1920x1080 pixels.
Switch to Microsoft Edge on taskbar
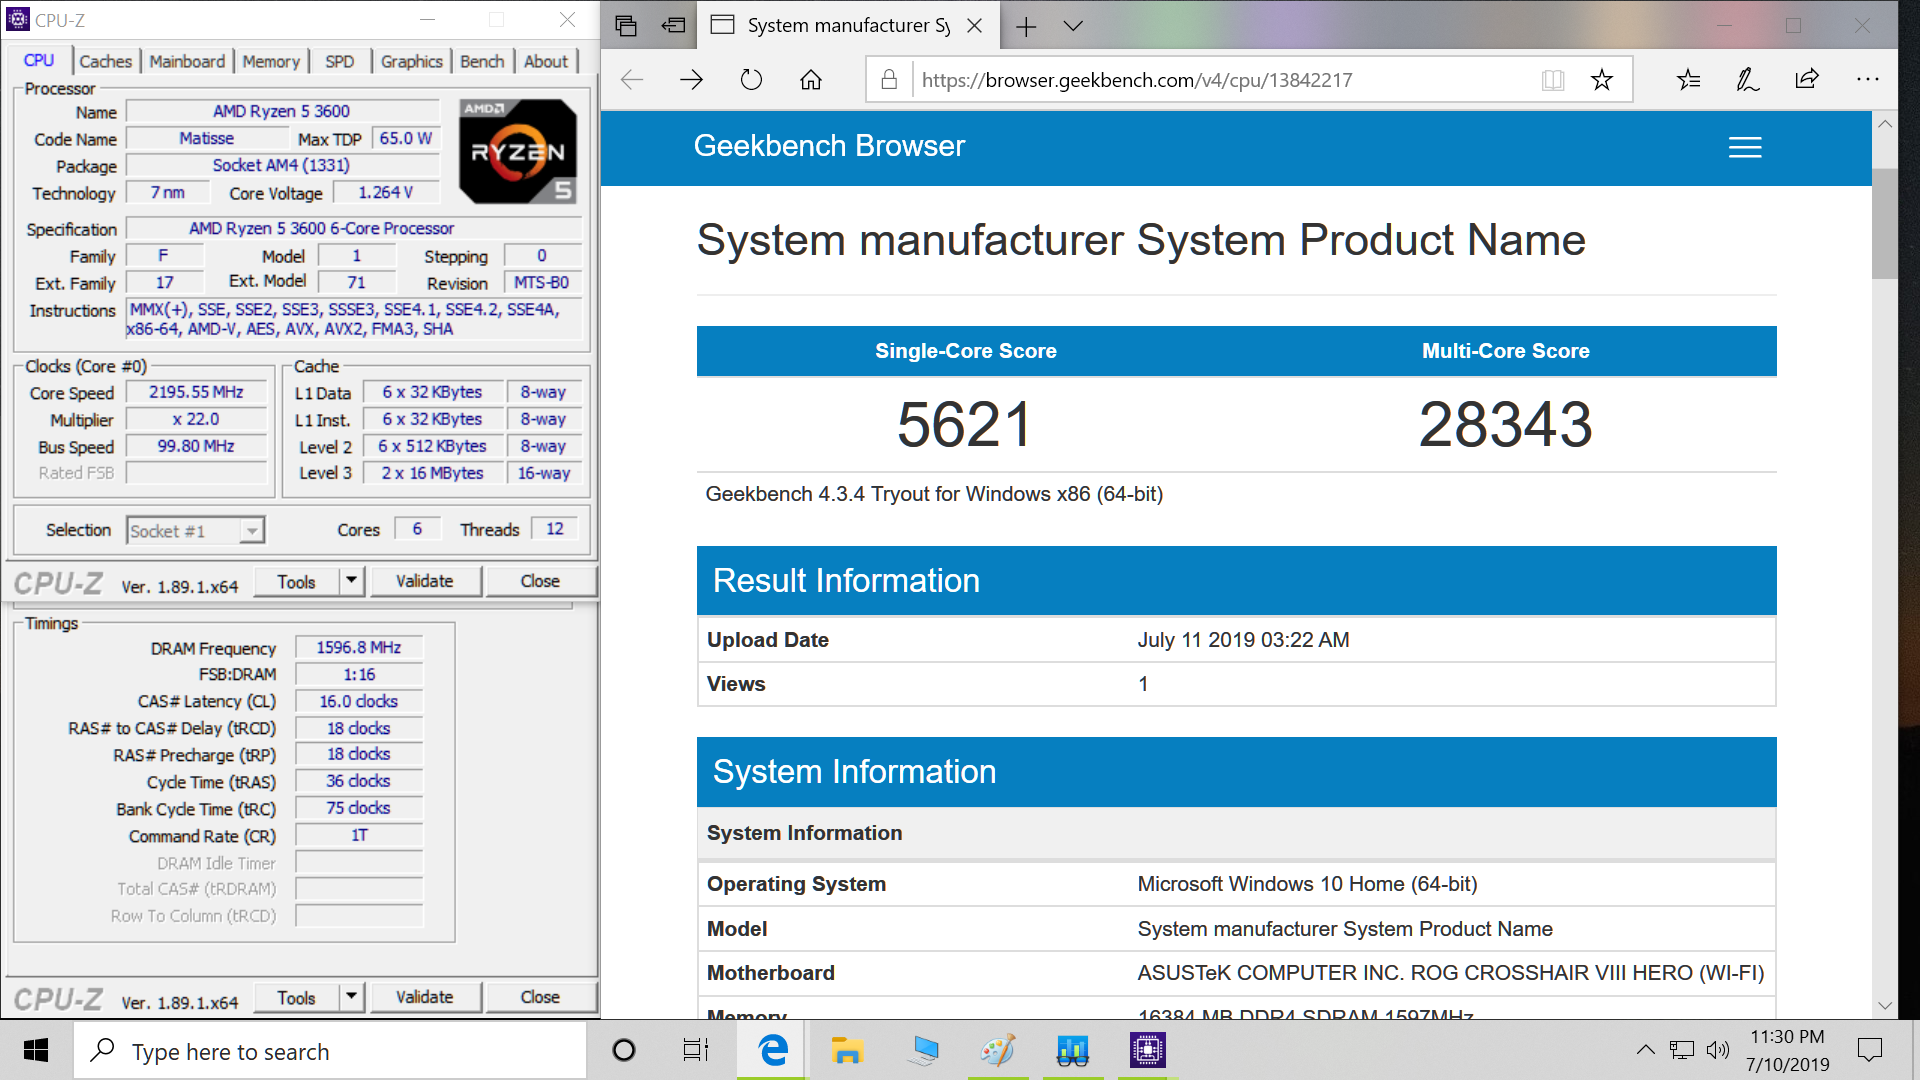coord(772,1050)
